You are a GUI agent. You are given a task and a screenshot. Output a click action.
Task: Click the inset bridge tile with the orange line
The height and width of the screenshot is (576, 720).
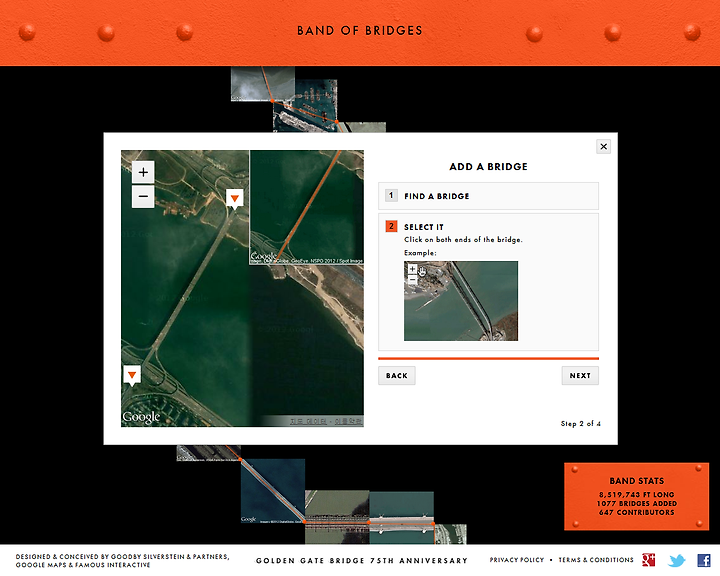pos(307,207)
